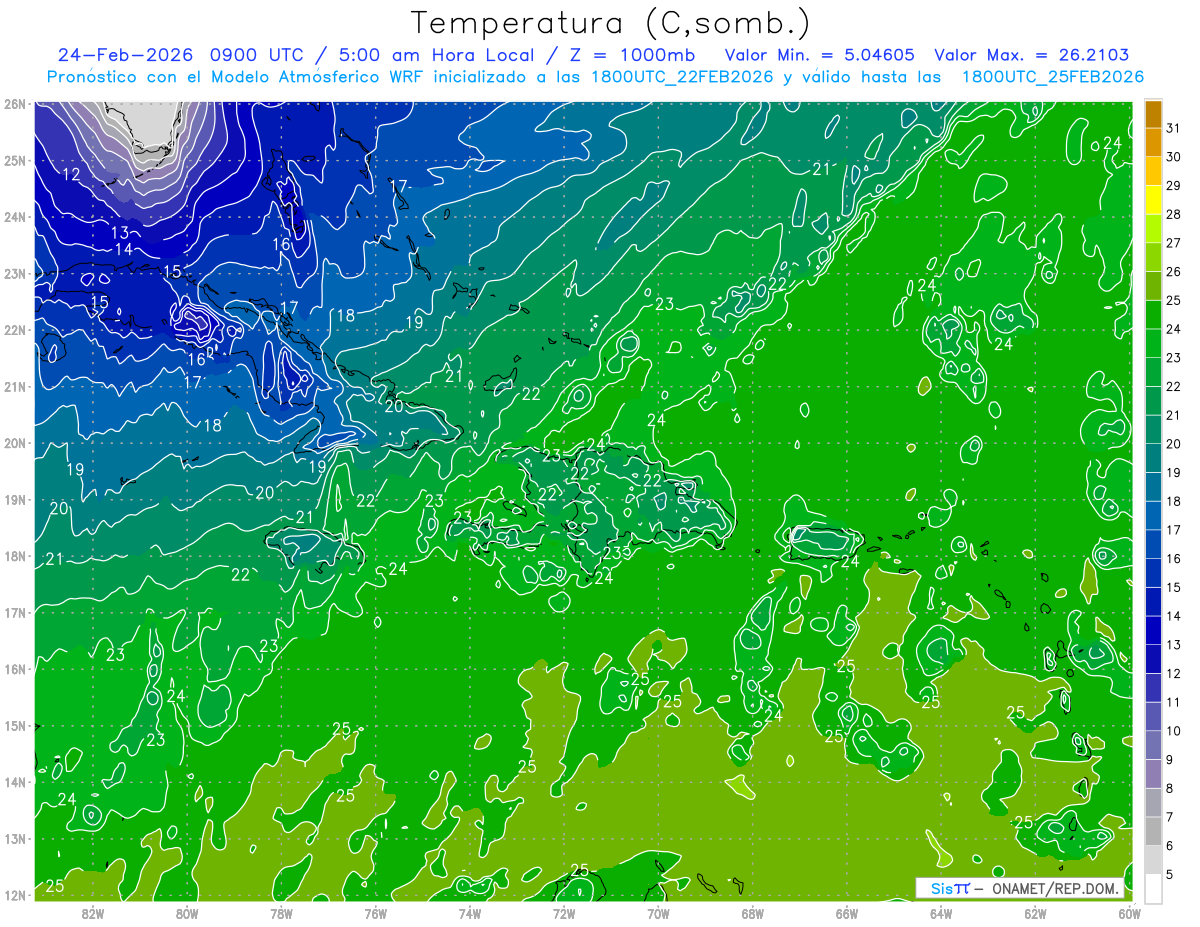Click the '66W' longitude axis label

tap(846, 913)
